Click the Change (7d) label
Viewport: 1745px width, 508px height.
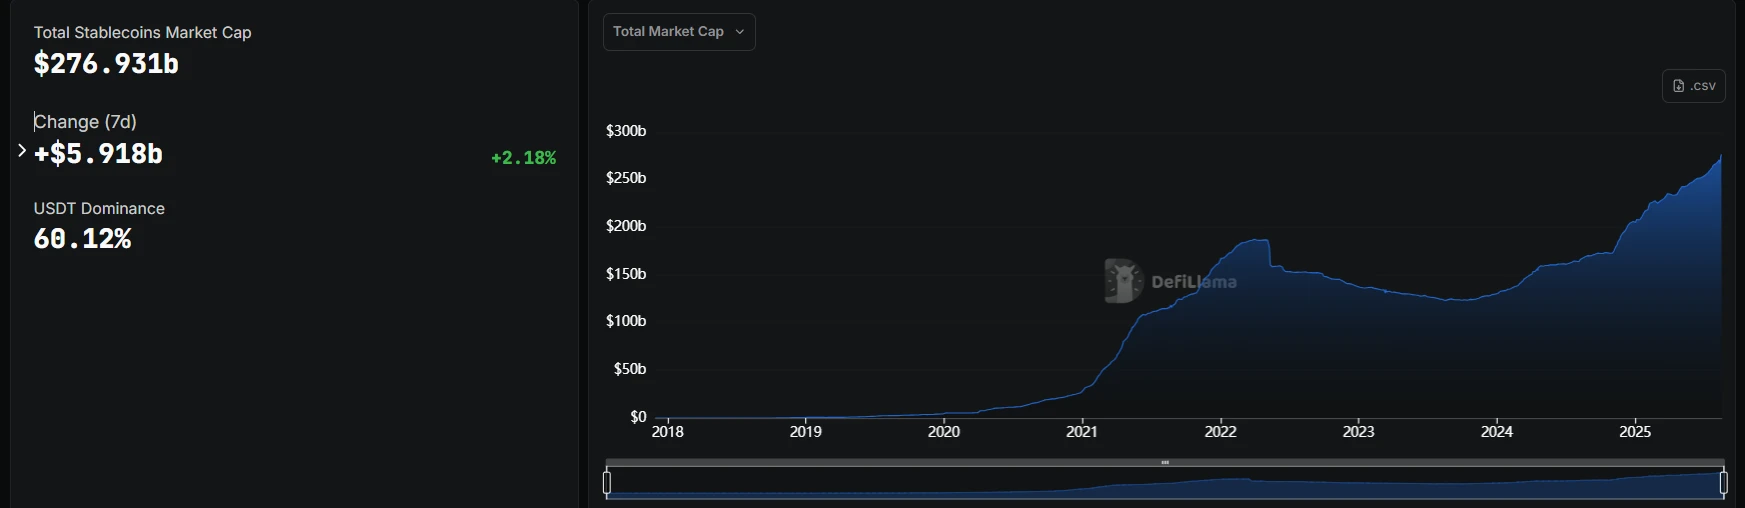click(x=85, y=122)
